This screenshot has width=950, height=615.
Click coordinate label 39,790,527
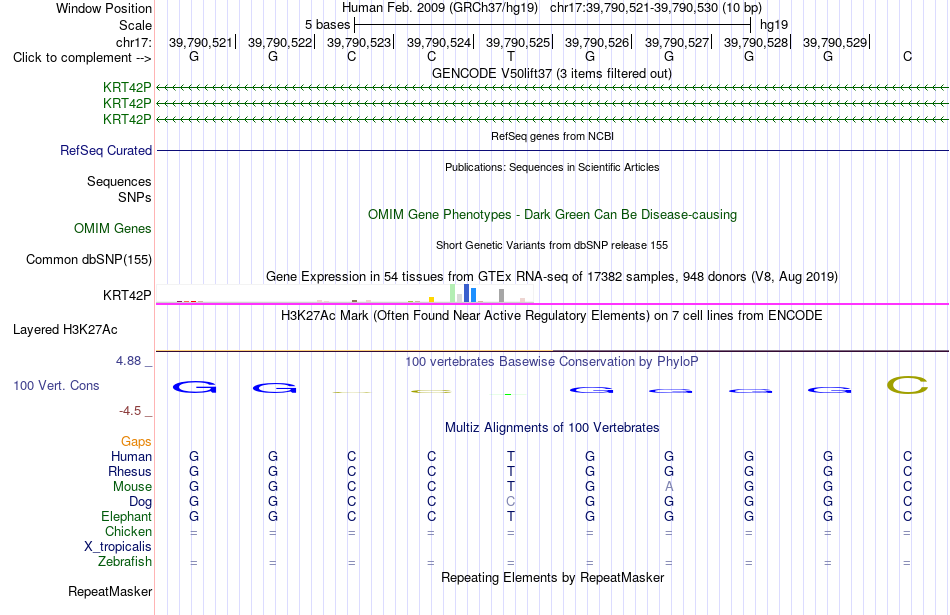[x=676, y=42]
